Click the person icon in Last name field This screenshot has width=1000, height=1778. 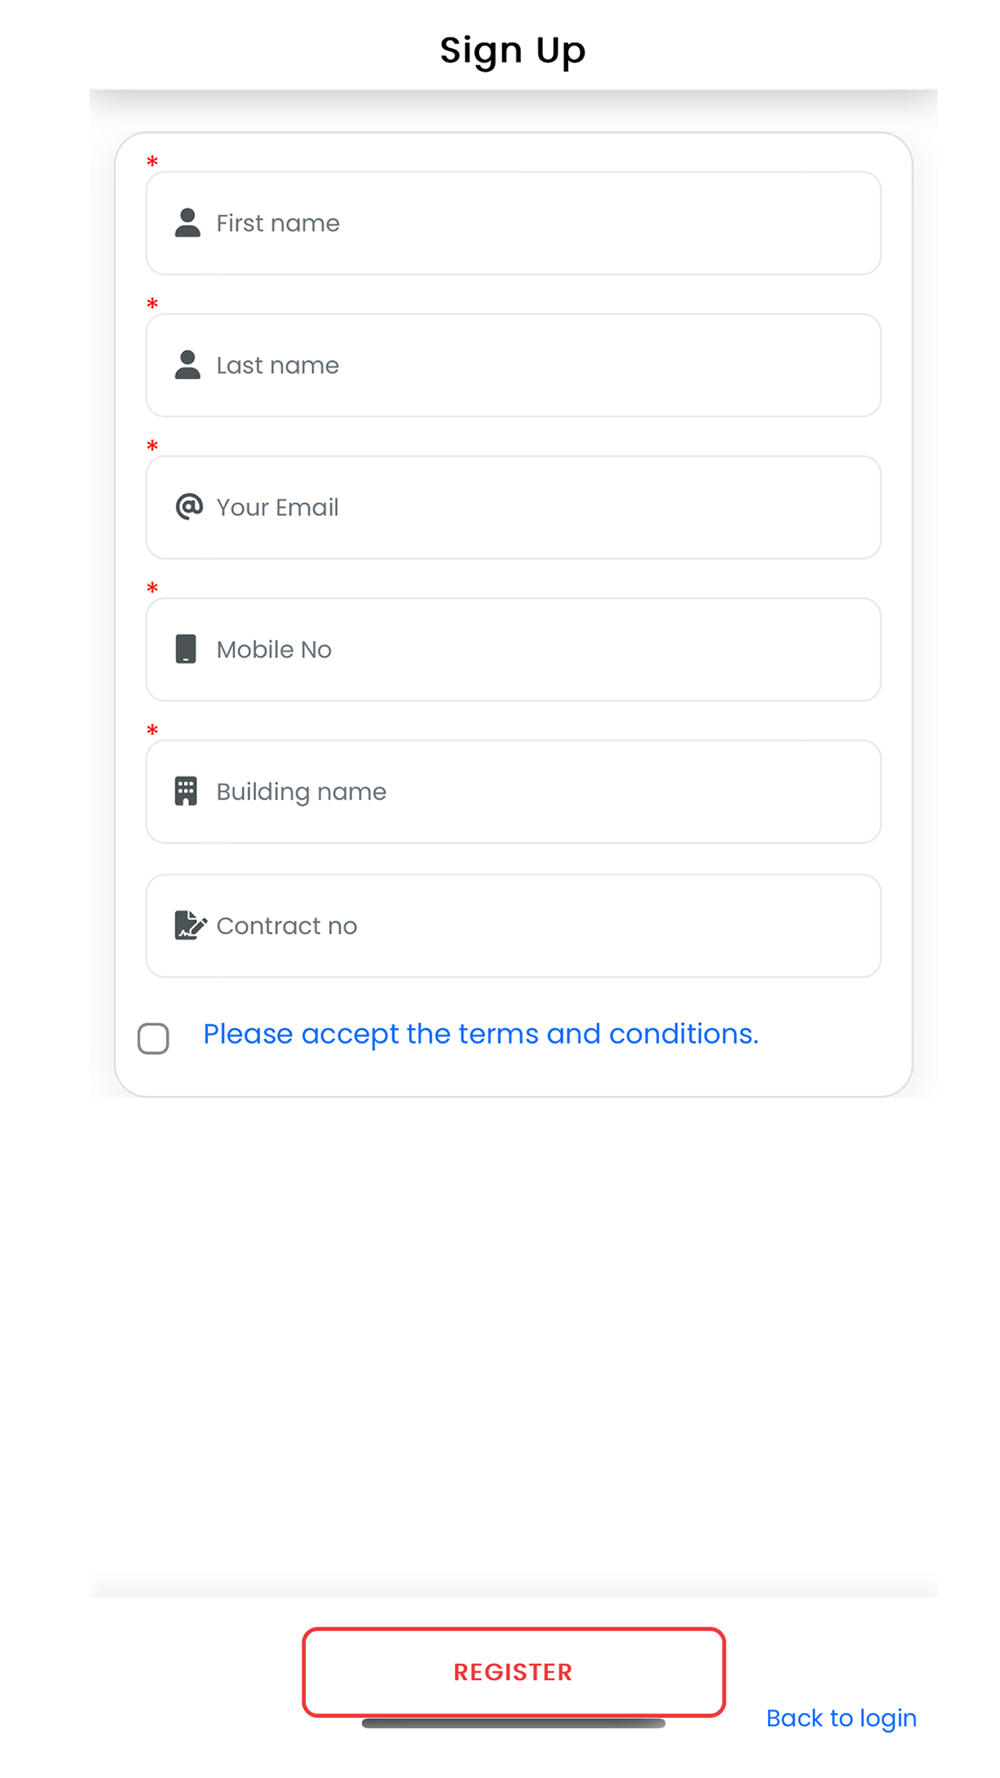click(x=187, y=365)
